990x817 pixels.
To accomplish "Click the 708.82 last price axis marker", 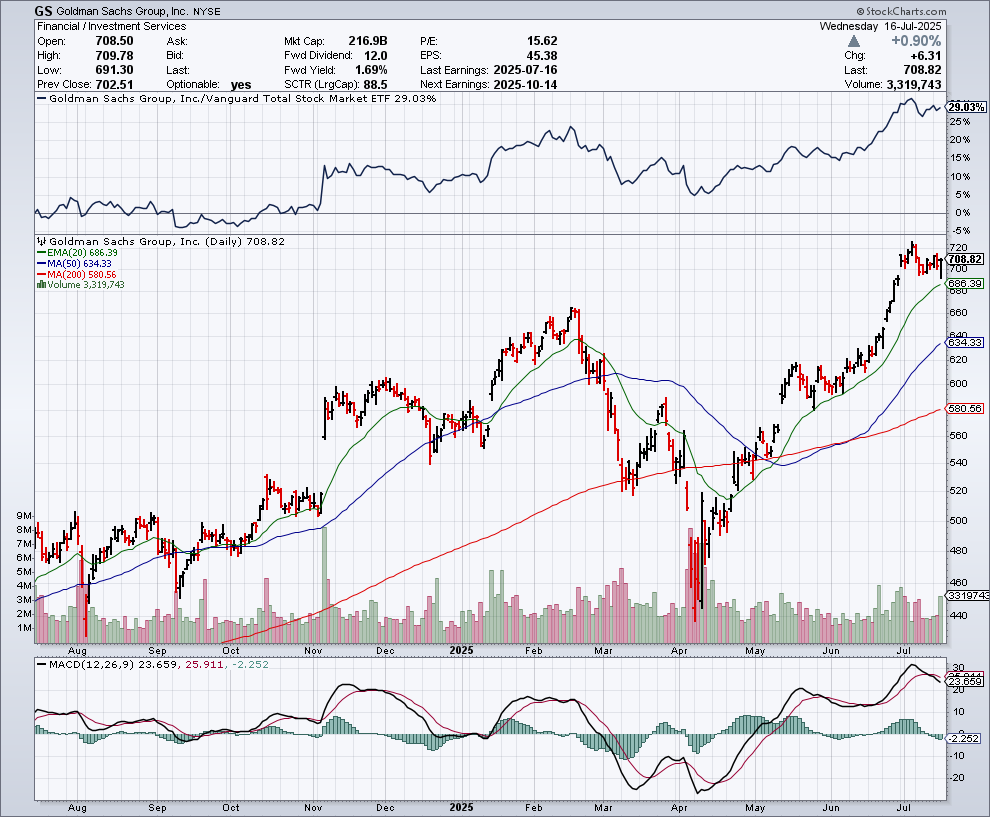I will click(965, 259).
